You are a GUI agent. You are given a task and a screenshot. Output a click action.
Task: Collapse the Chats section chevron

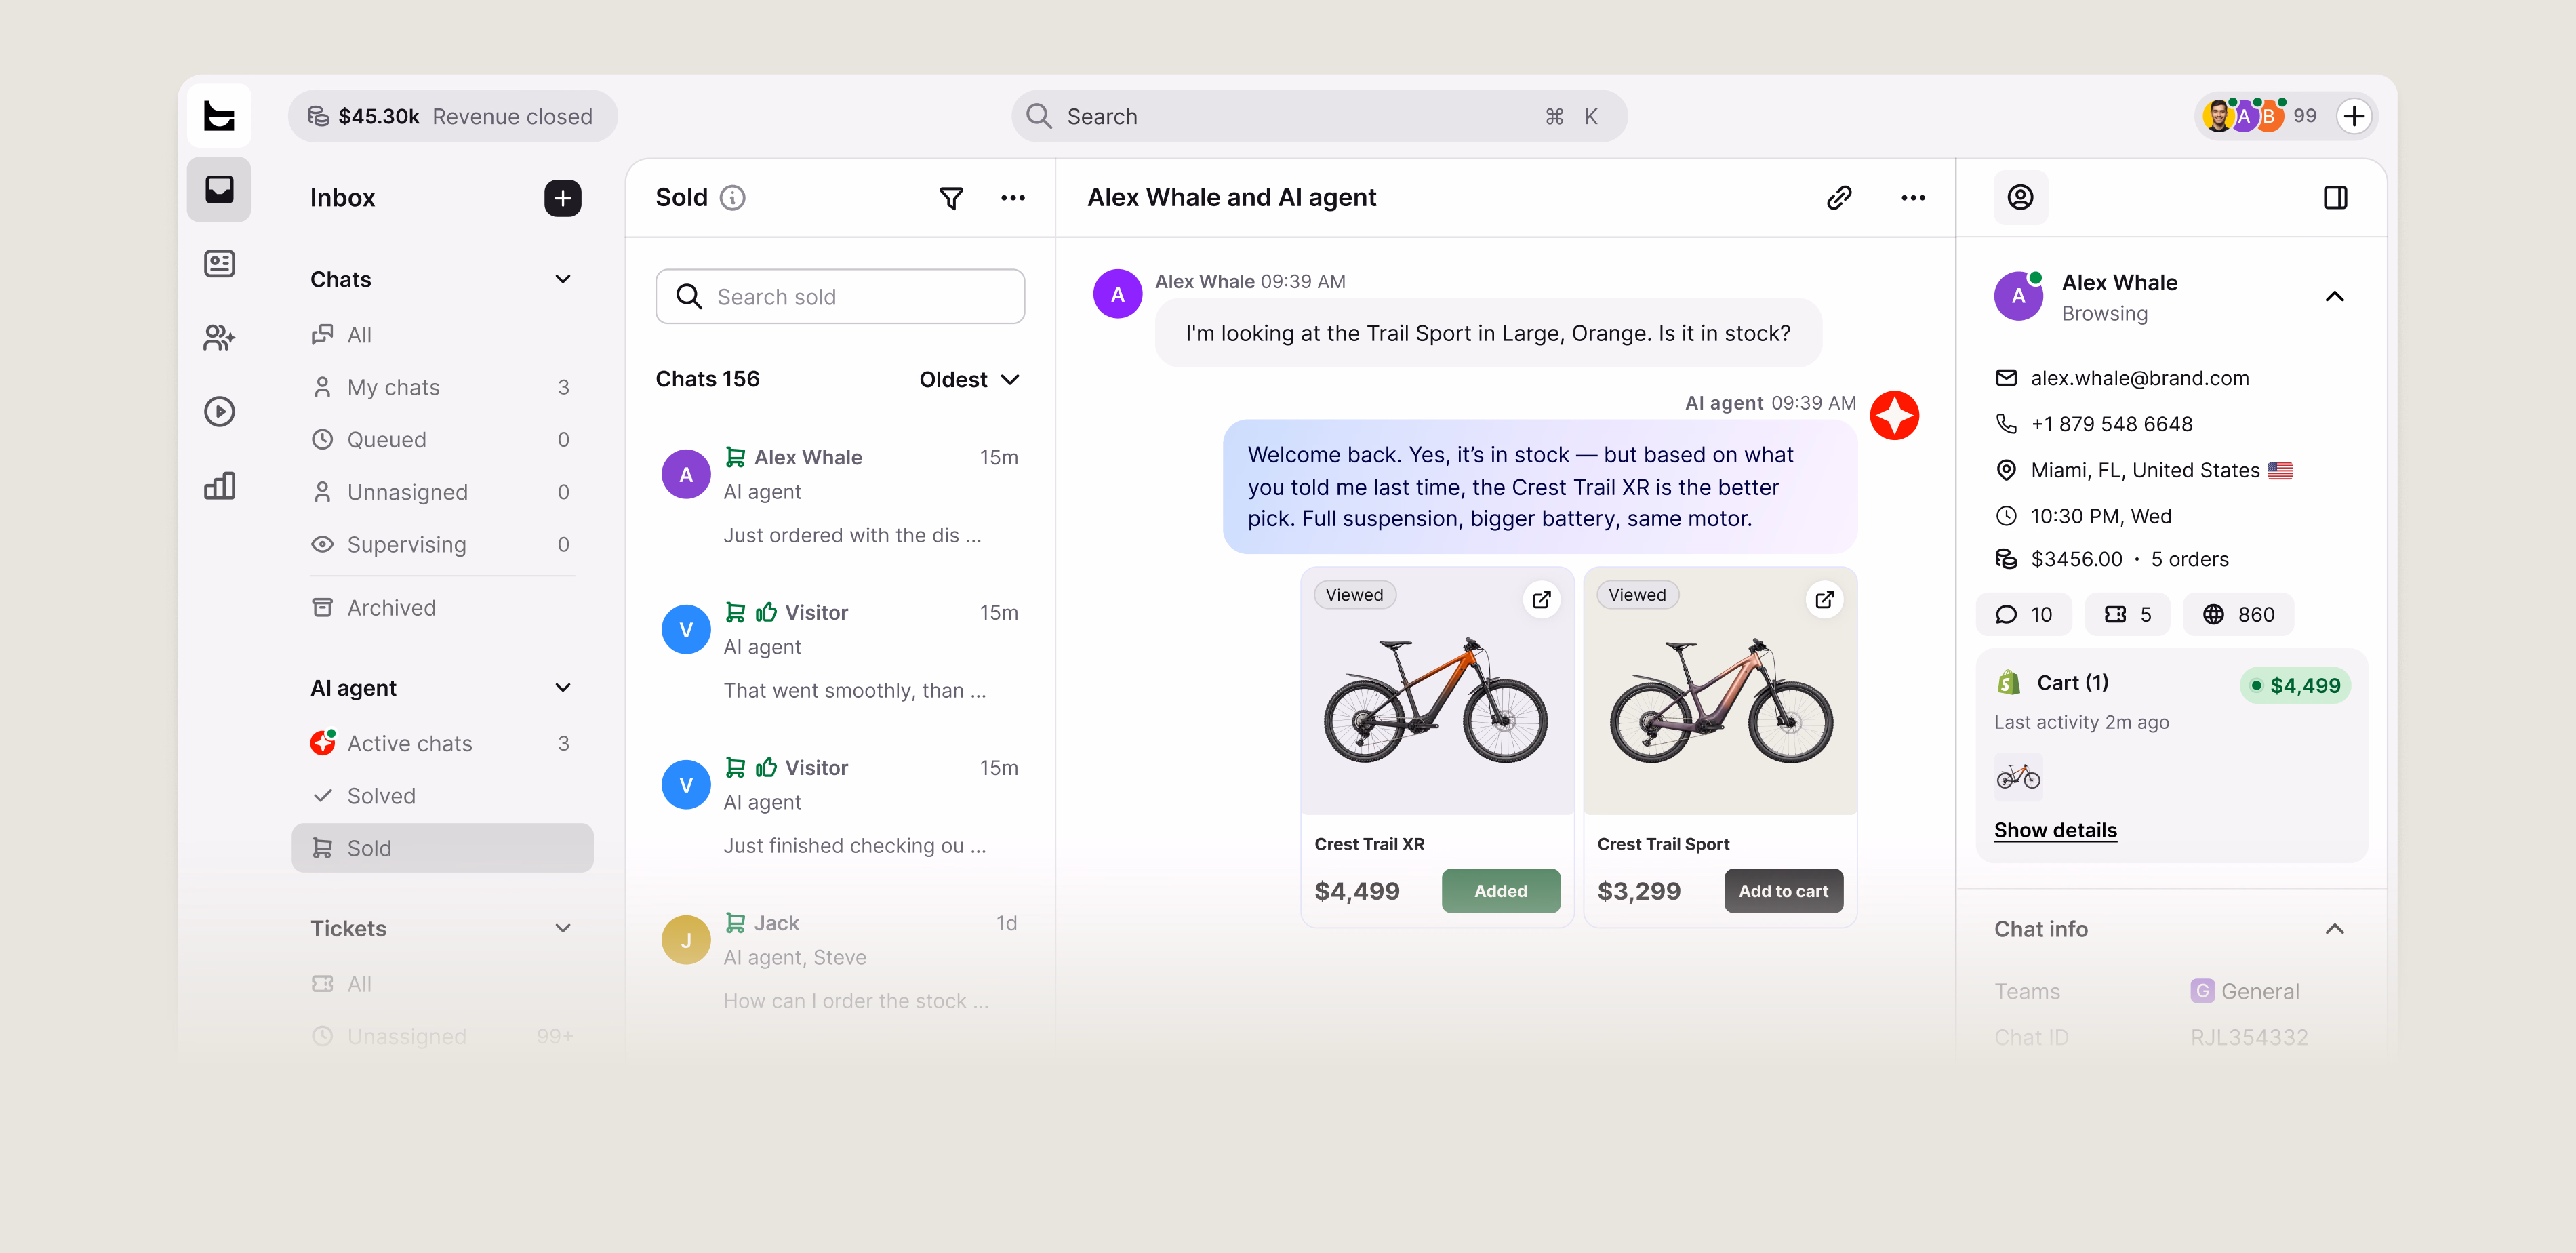(562, 279)
